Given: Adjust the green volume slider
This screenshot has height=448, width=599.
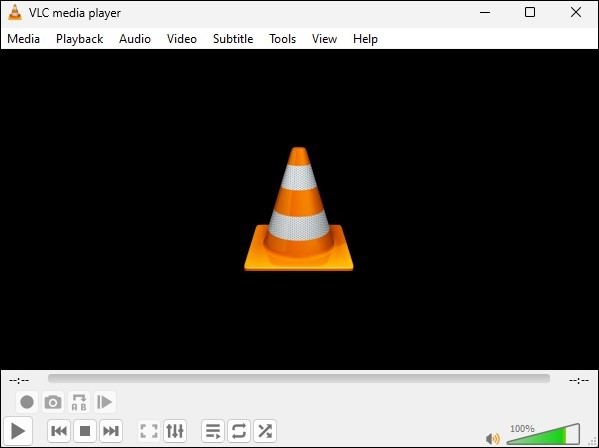Looking at the screenshot, I should point(543,434).
